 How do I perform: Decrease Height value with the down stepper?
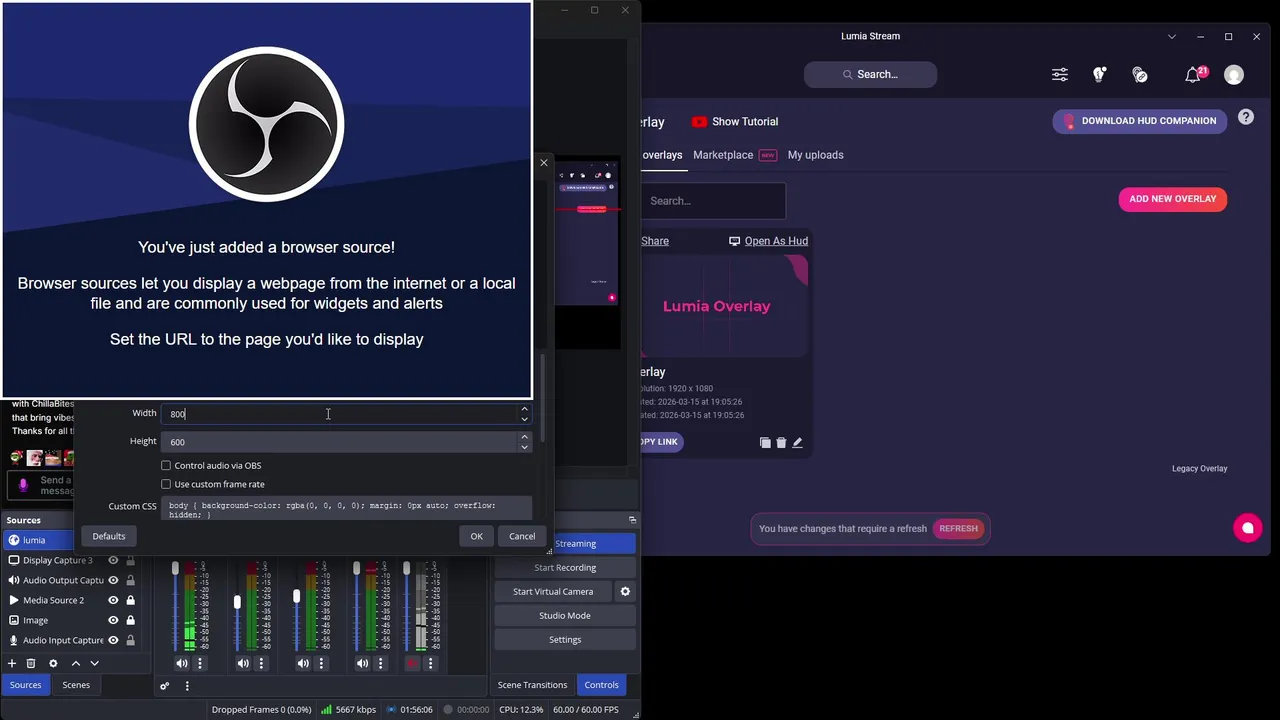(524, 447)
